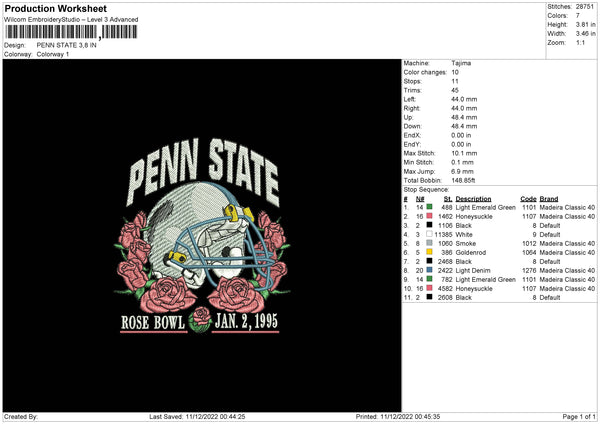
Task: Click the black swatch in row 11
Action: click(x=429, y=297)
